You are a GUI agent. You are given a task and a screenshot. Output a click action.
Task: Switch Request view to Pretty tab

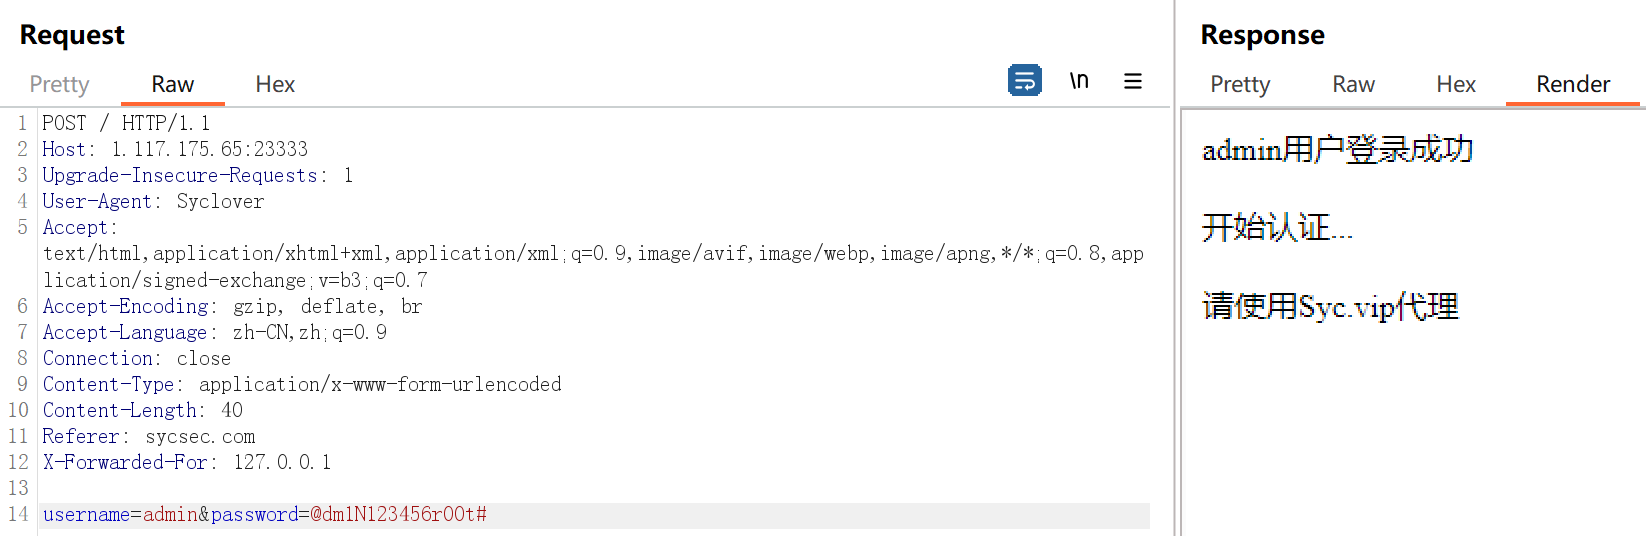59,84
